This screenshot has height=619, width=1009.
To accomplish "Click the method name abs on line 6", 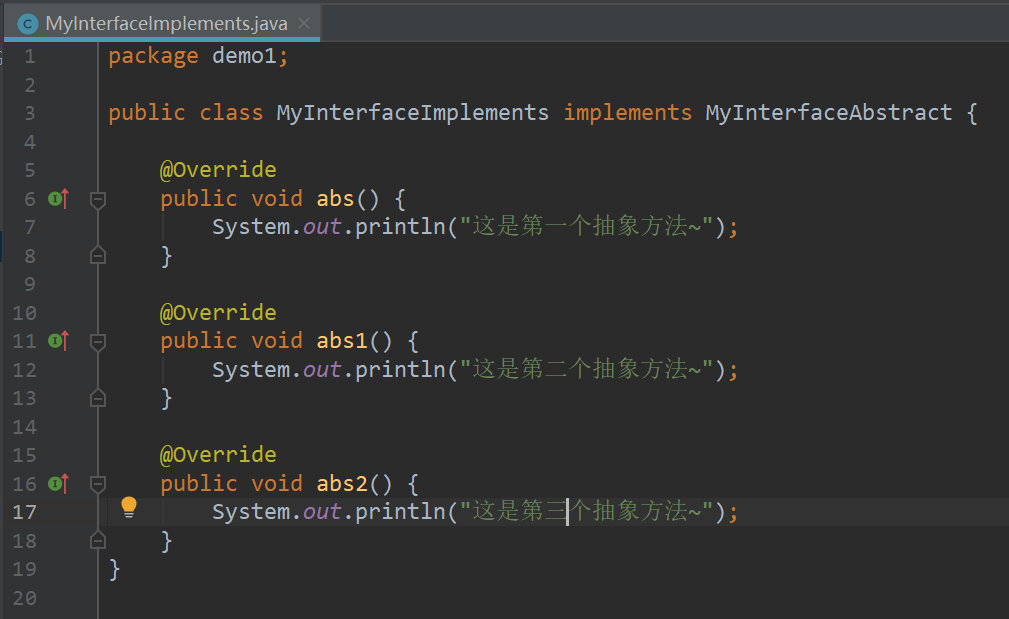I will pyautogui.click(x=335, y=198).
